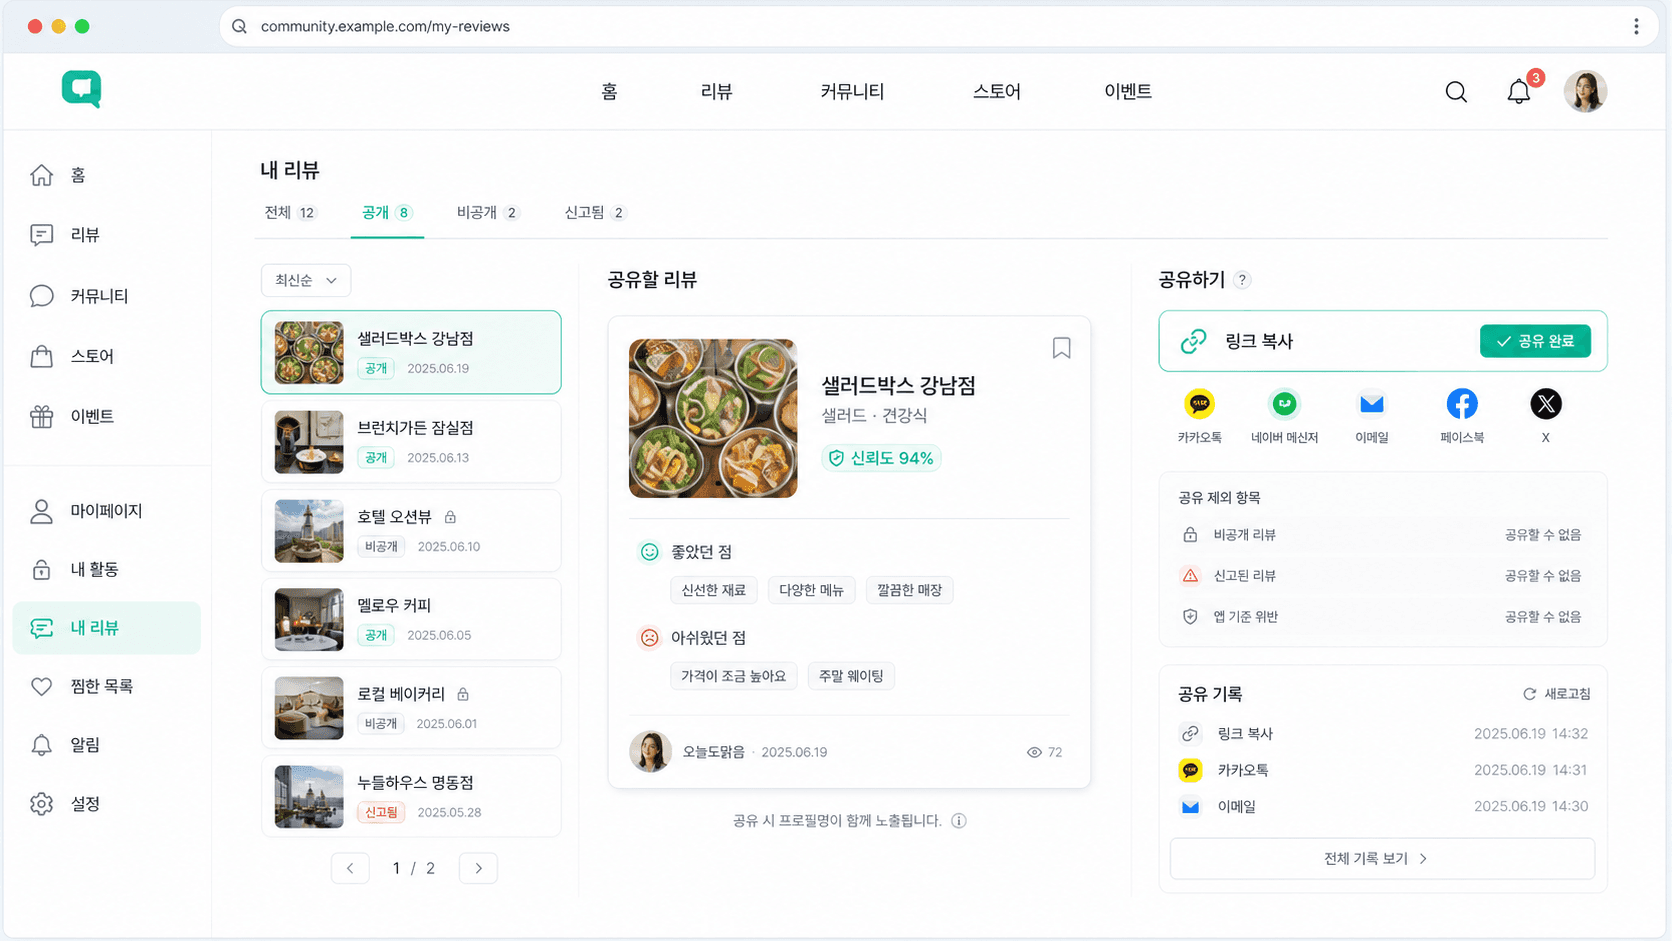Click the 가격이 조금 높아요 tag

tap(733, 677)
